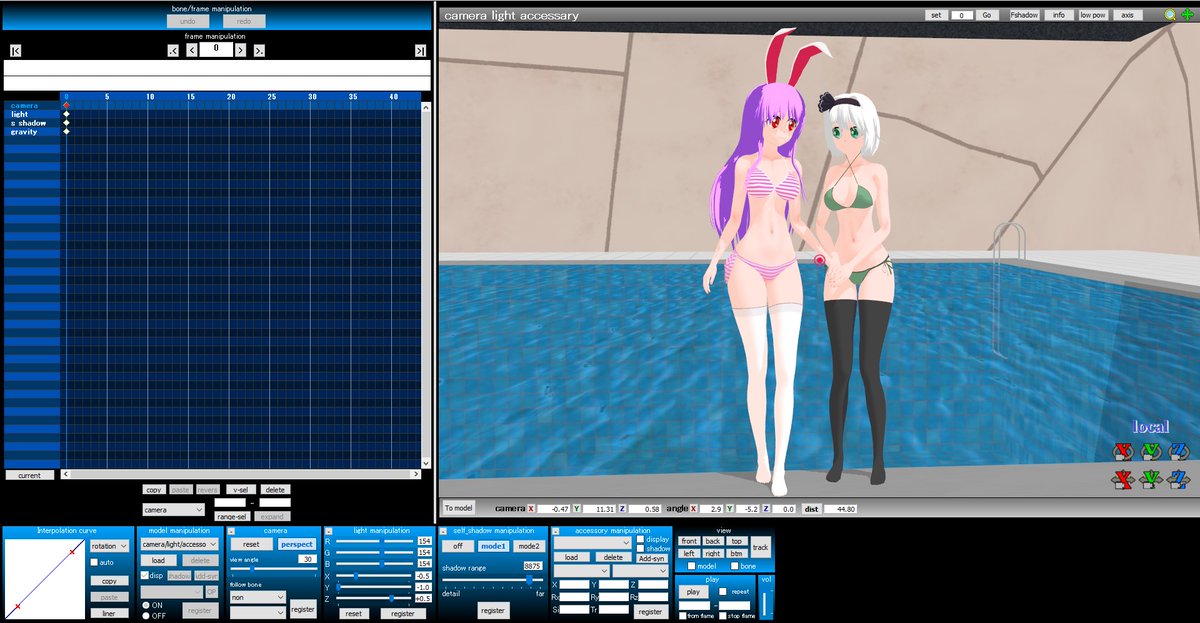1200x623 pixels.
Task: Collapse the camera panel
Action: click(x=232, y=531)
